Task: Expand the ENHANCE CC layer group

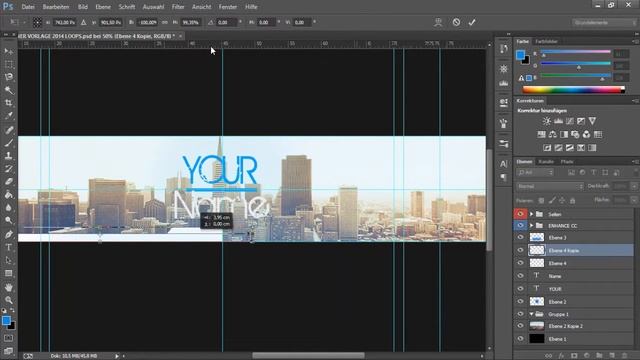Action: click(531, 225)
